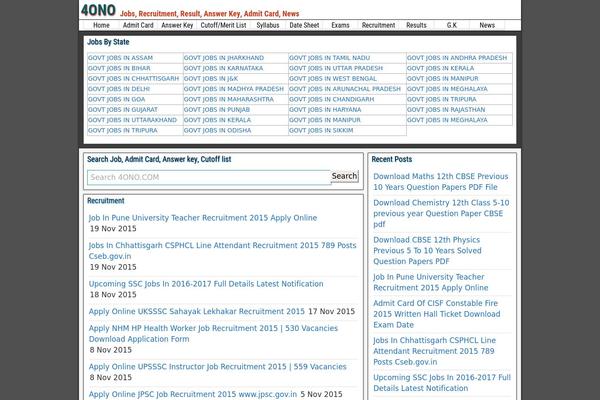Open the Results menu item

point(416,25)
